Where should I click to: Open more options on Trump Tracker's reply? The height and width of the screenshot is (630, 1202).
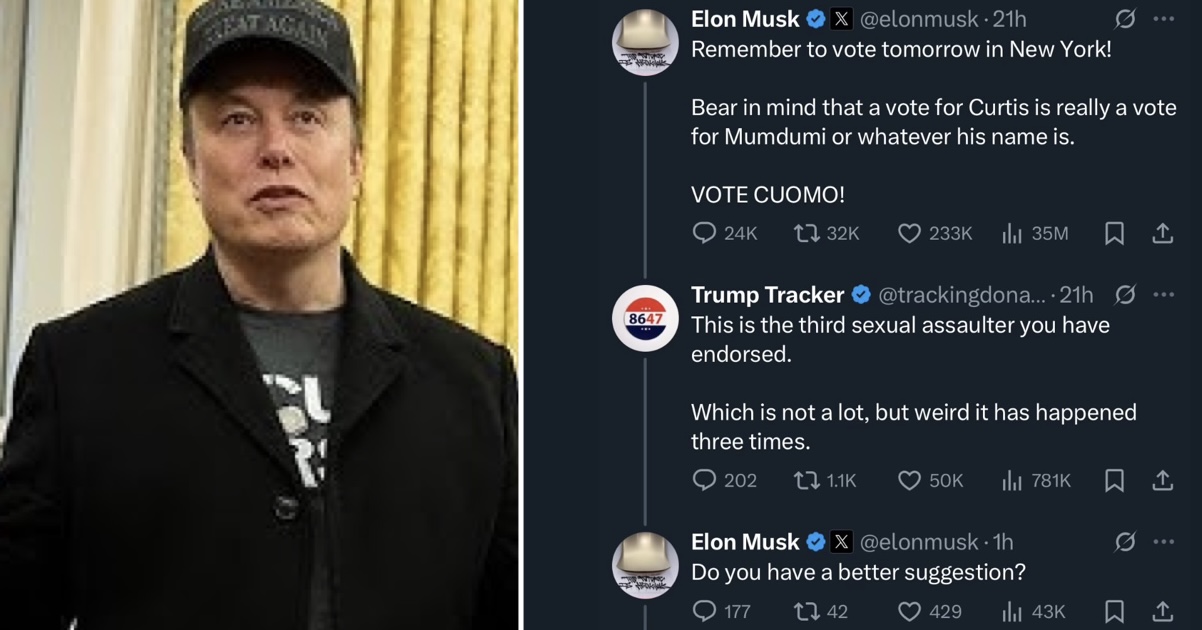click(1163, 294)
